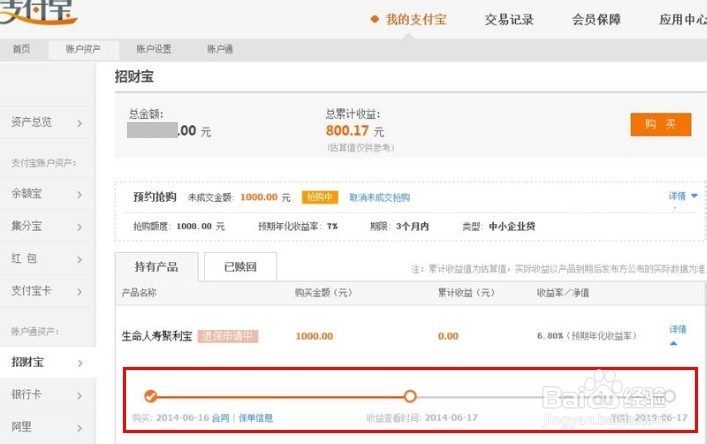The image size is (707, 444).
Task: Click 中小企业贷 type text
Action: coord(512,226)
